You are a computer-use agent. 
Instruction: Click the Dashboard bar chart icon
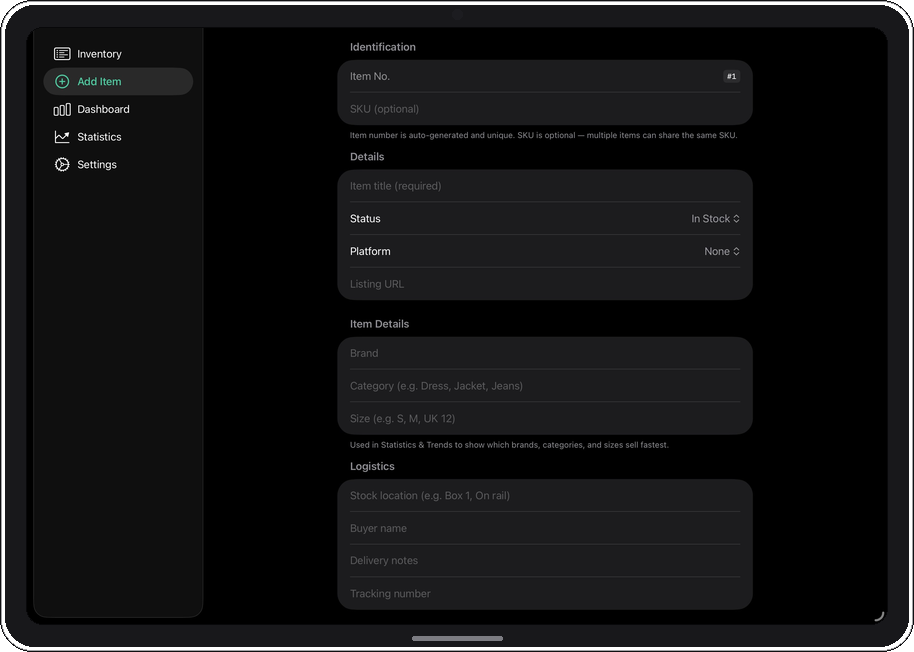62,110
